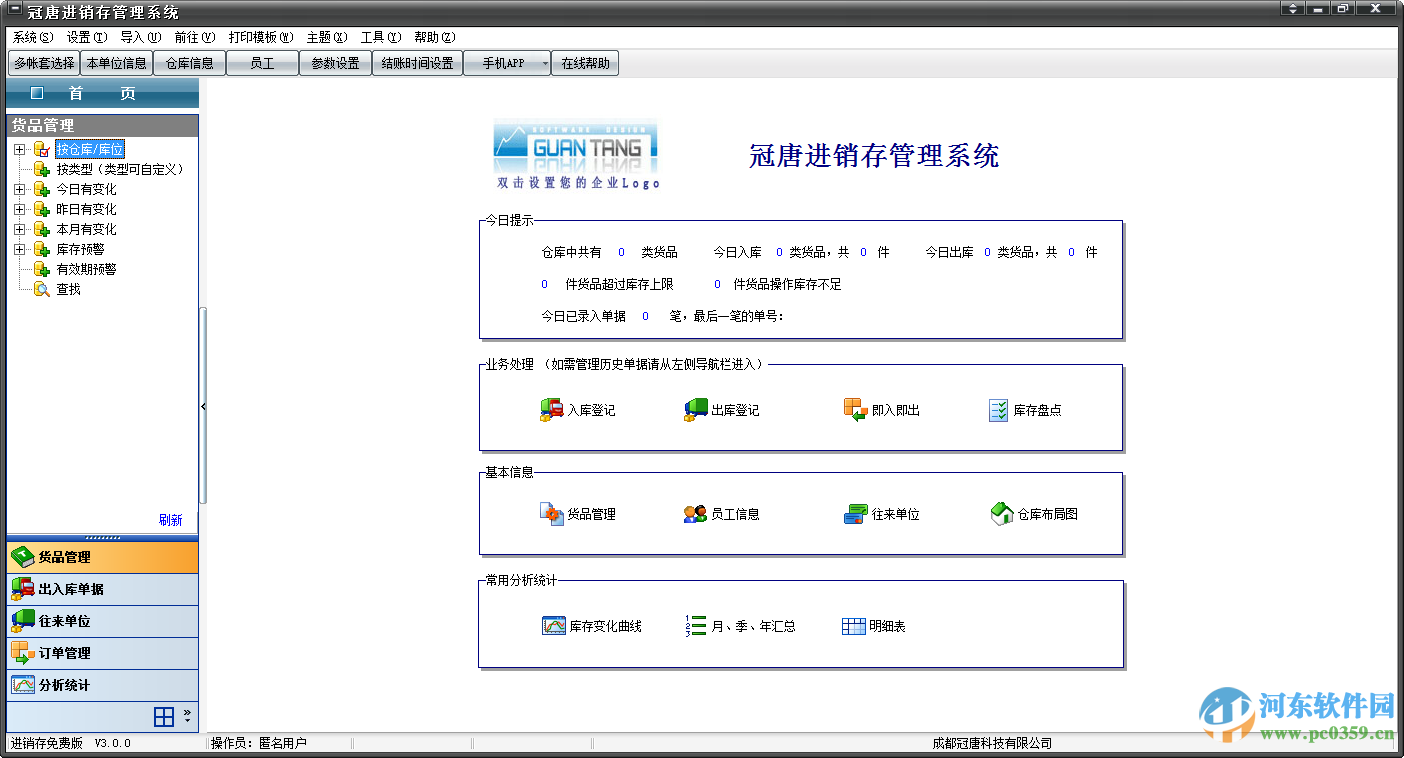The width and height of the screenshot is (1404, 758).
Task: Click the 首页 header square icon
Action: 37,93
